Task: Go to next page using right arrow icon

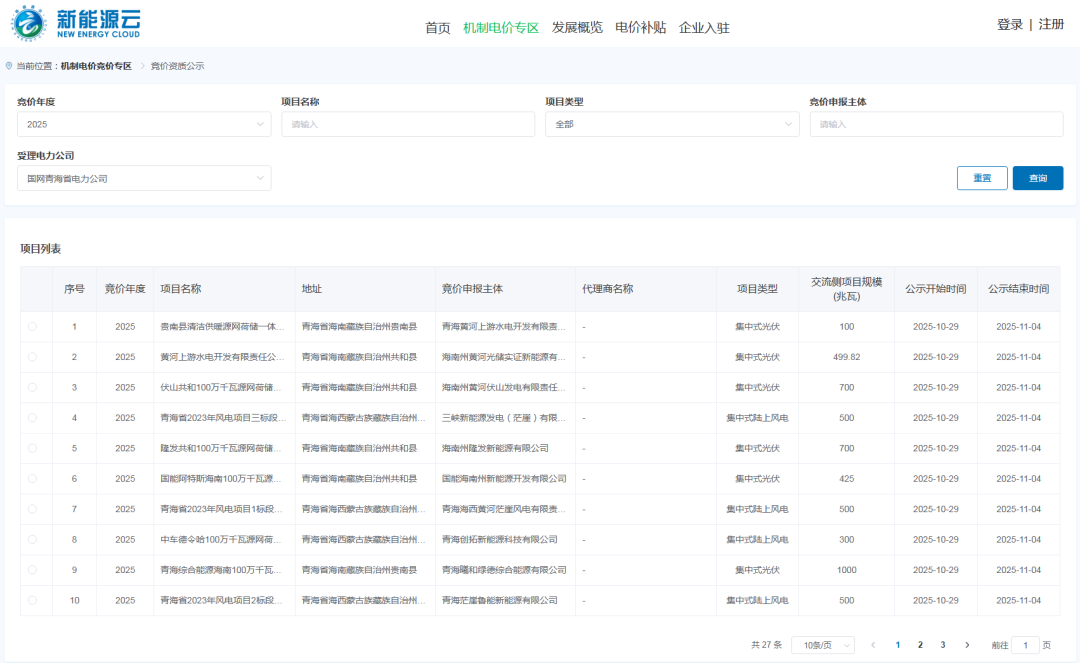Action: (967, 645)
